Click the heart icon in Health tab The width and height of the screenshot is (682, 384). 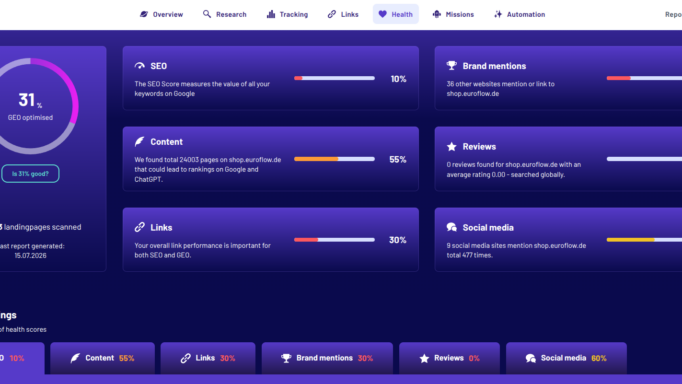[382, 14]
